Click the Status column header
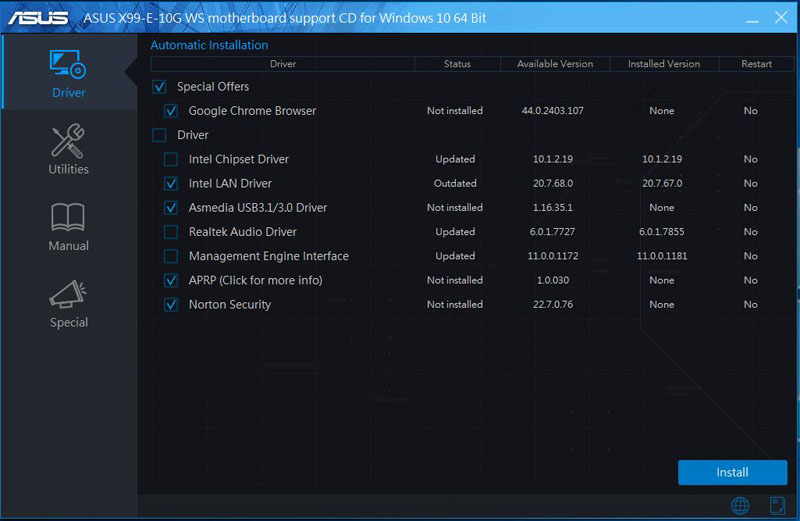This screenshot has height=521, width=800. [457, 64]
